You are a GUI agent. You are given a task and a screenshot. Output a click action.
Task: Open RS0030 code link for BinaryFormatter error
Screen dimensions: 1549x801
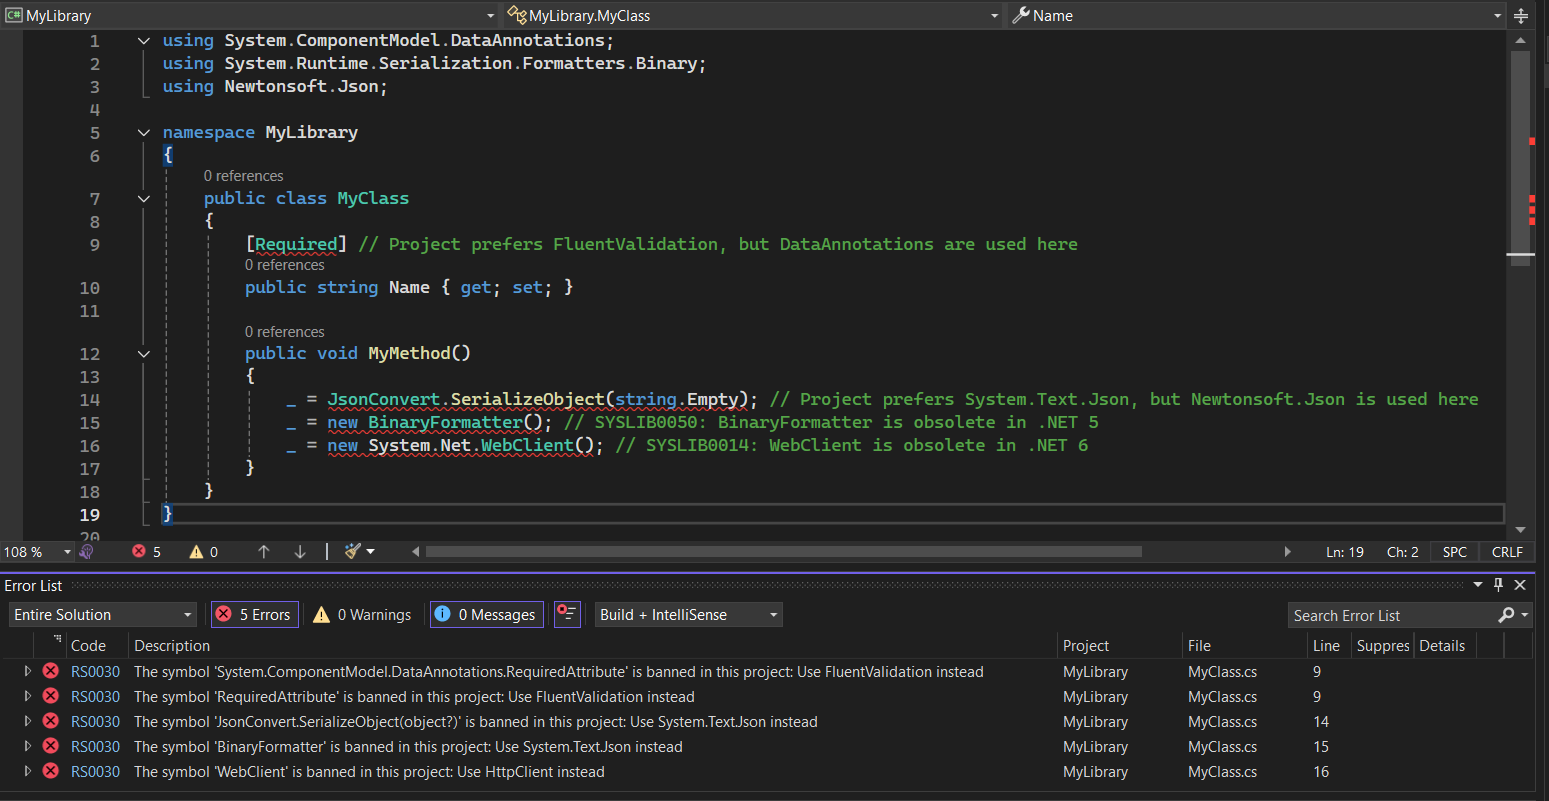point(95,747)
